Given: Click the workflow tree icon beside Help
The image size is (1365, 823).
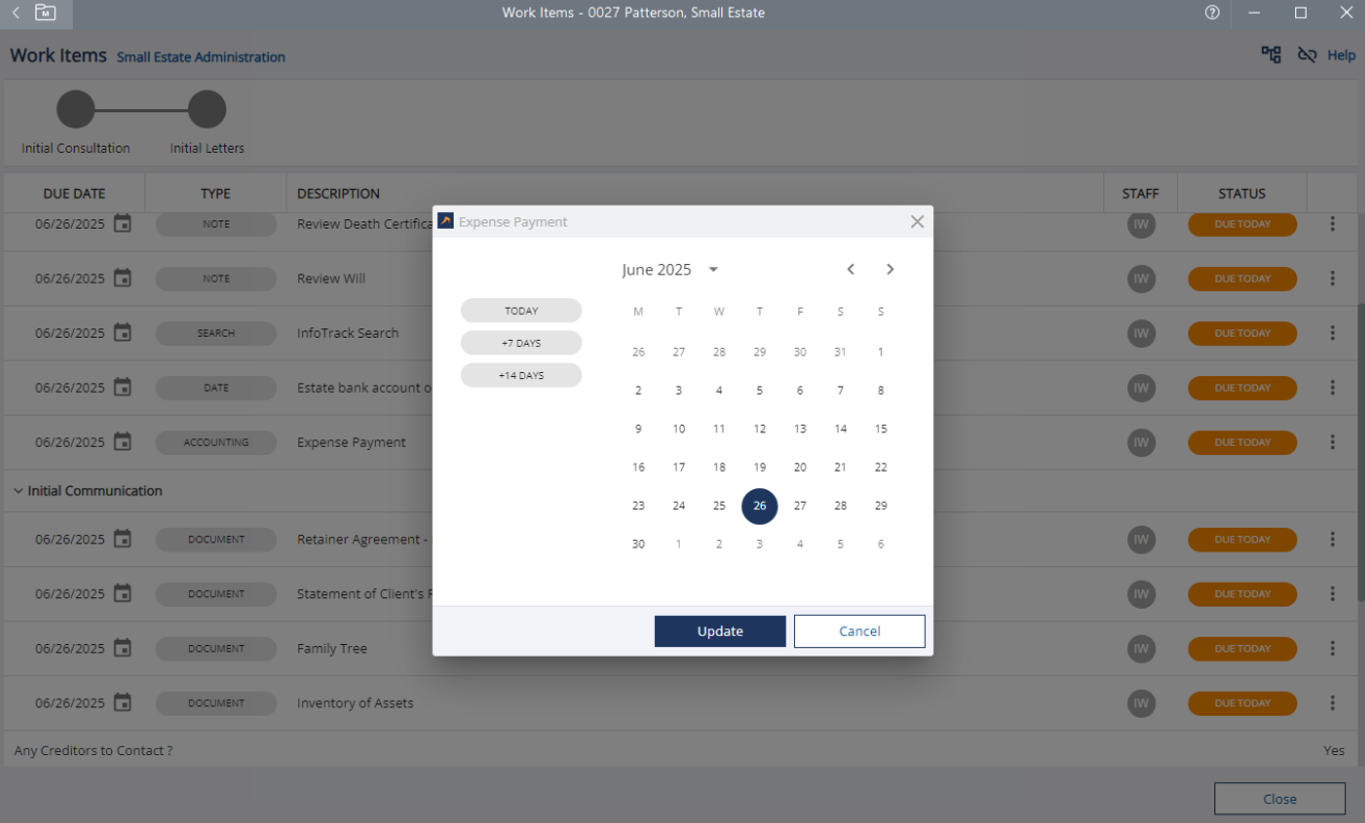Looking at the screenshot, I should click(x=1271, y=55).
